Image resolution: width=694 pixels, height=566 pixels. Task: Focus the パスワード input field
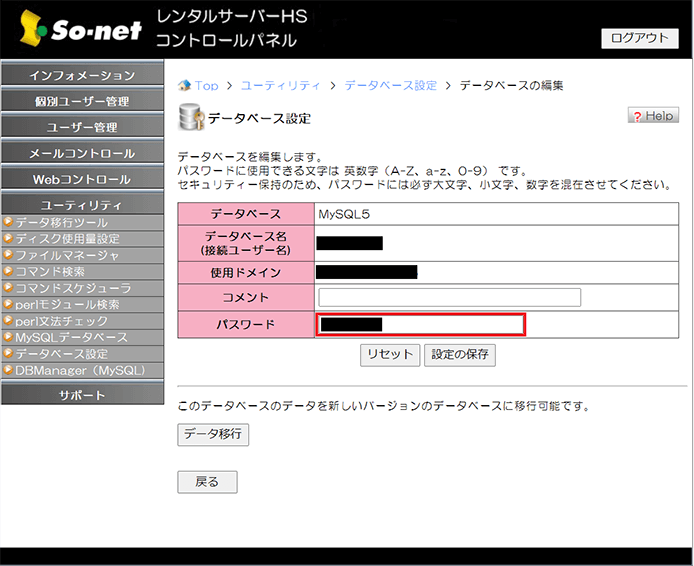pyautogui.click(x=420, y=324)
